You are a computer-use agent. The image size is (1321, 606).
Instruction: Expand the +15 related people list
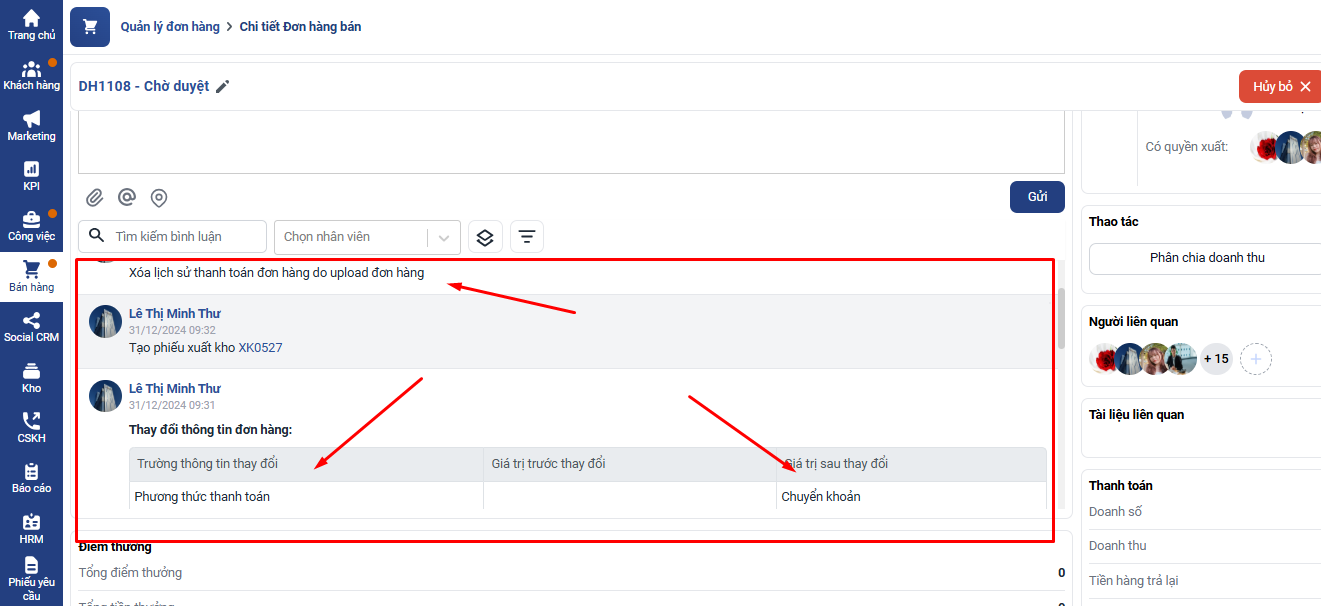(x=1216, y=359)
